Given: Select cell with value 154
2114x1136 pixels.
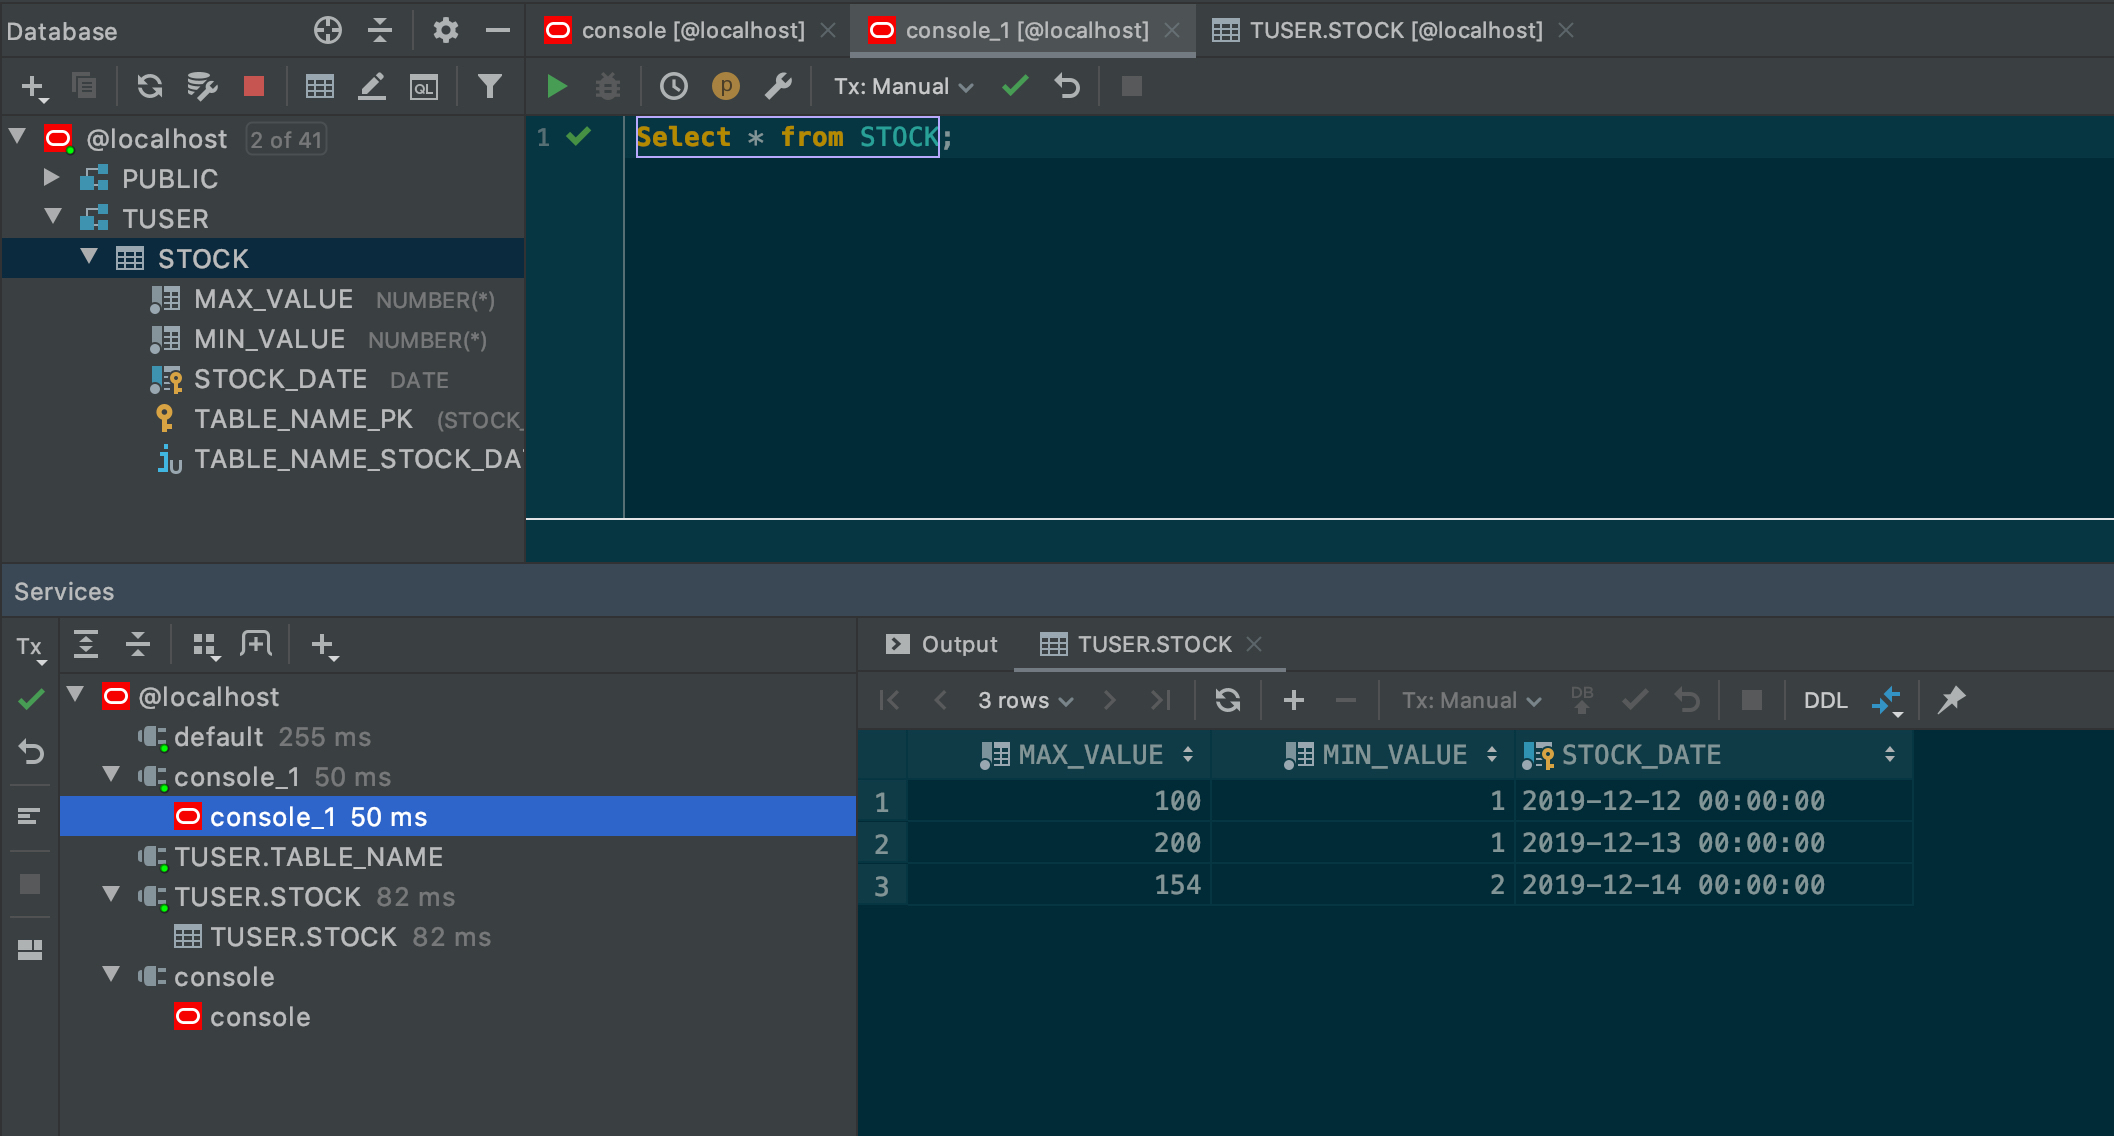Looking at the screenshot, I should 1176,885.
